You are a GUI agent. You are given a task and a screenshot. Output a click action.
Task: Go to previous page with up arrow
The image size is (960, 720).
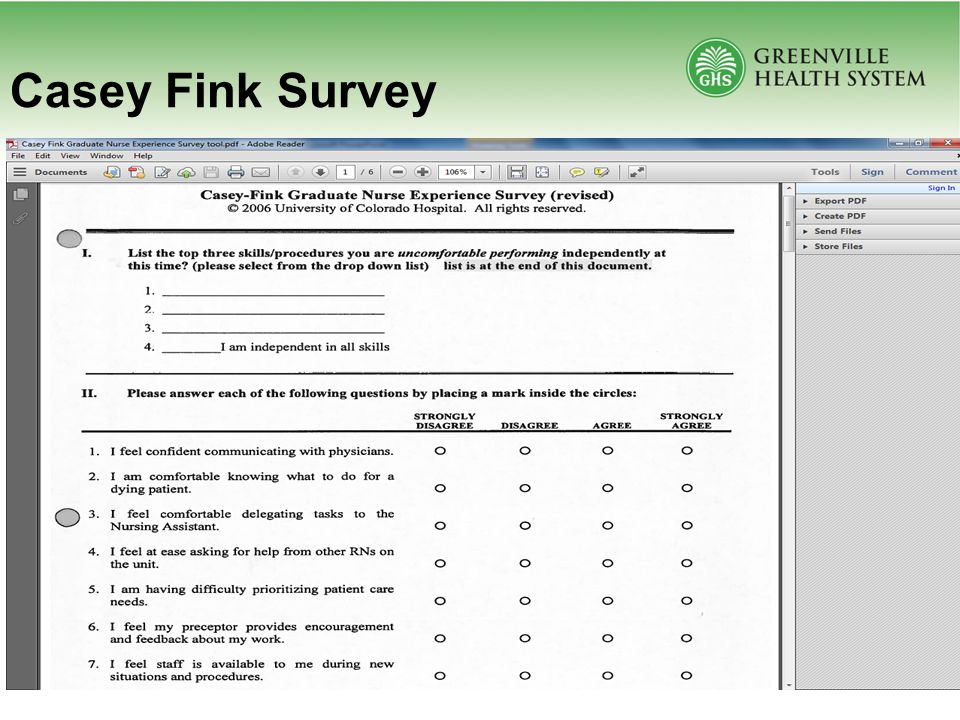(296, 172)
